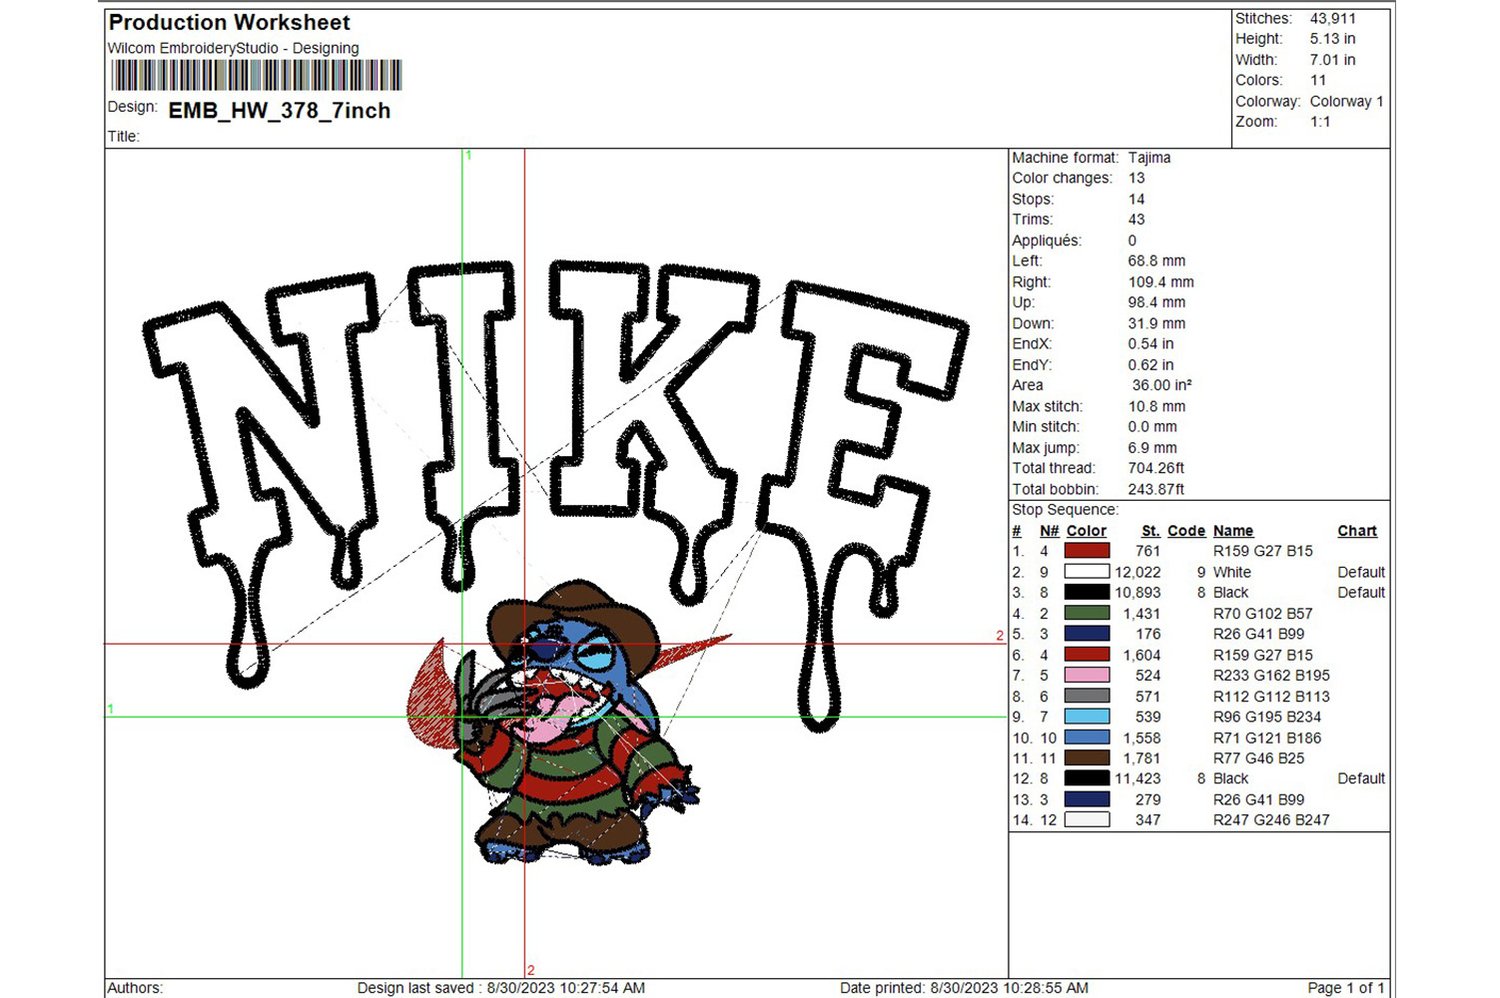Select the "Stop Sequence:" heading

tap(1065, 510)
